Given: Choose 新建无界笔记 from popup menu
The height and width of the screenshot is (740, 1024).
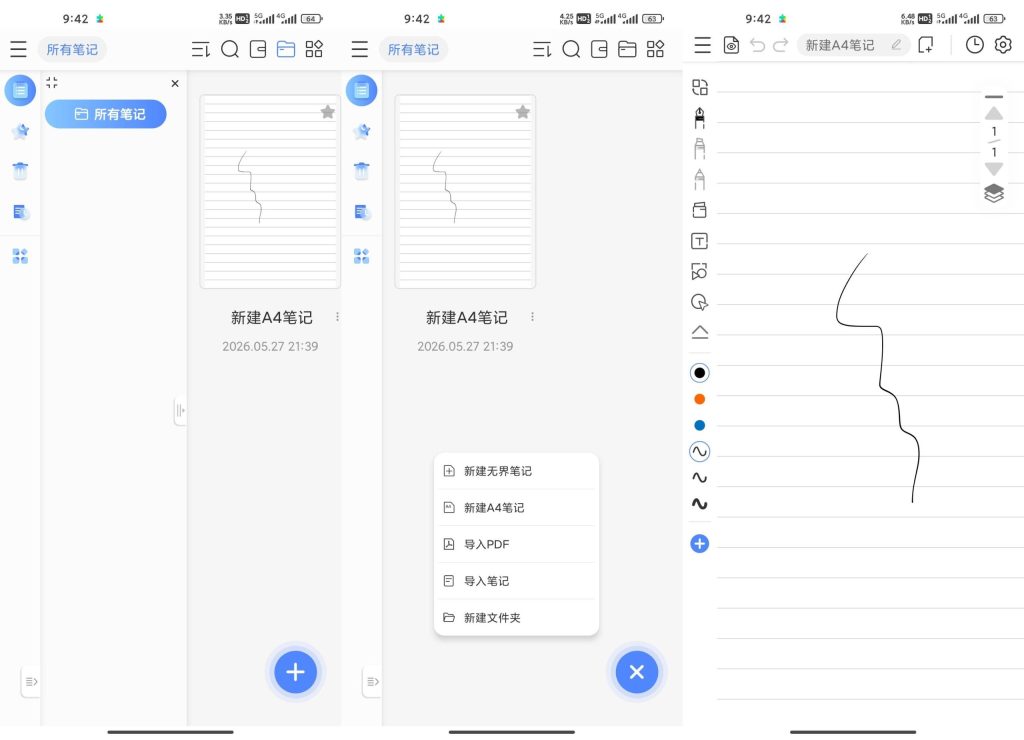Looking at the screenshot, I should [x=516, y=471].
